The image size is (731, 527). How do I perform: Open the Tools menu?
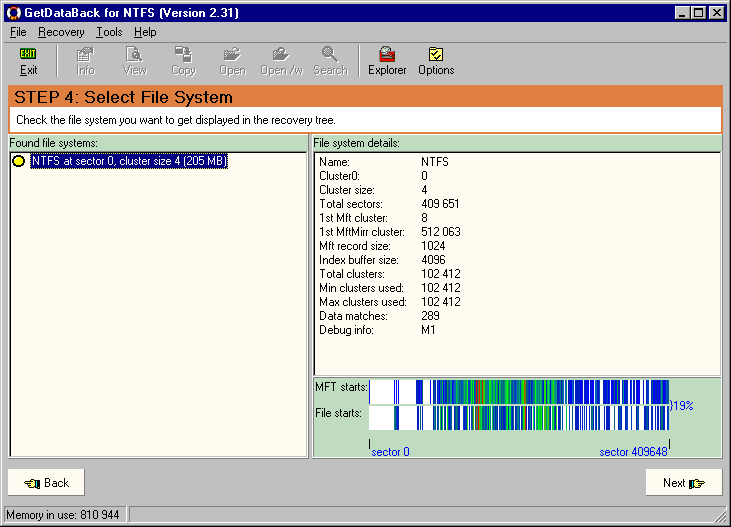click(x=109, y=32)
